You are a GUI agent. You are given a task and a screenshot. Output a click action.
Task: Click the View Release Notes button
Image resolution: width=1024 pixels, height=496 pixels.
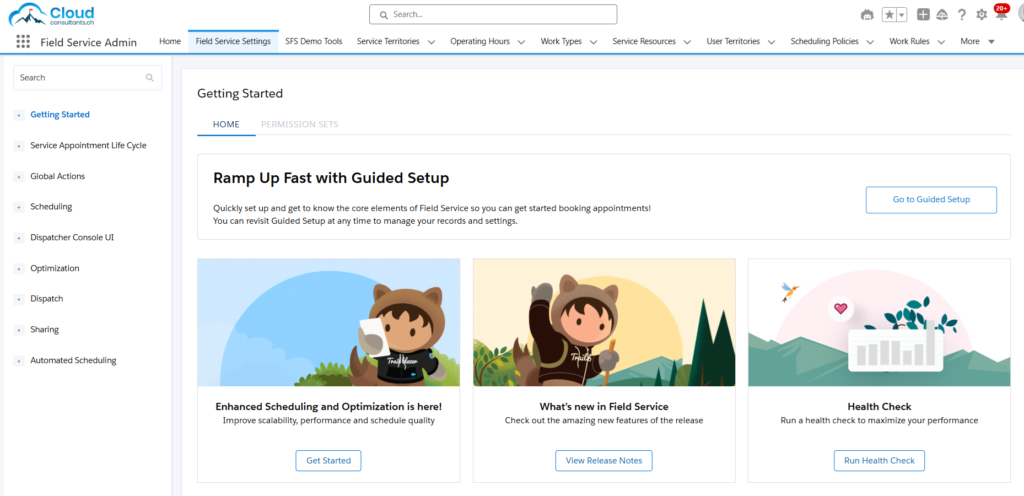click(x=604, y=460)
